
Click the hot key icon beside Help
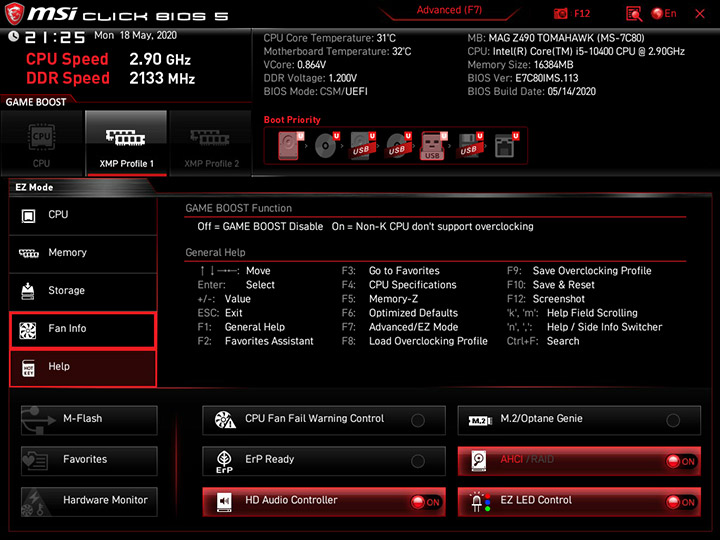[x=28, y=368]
